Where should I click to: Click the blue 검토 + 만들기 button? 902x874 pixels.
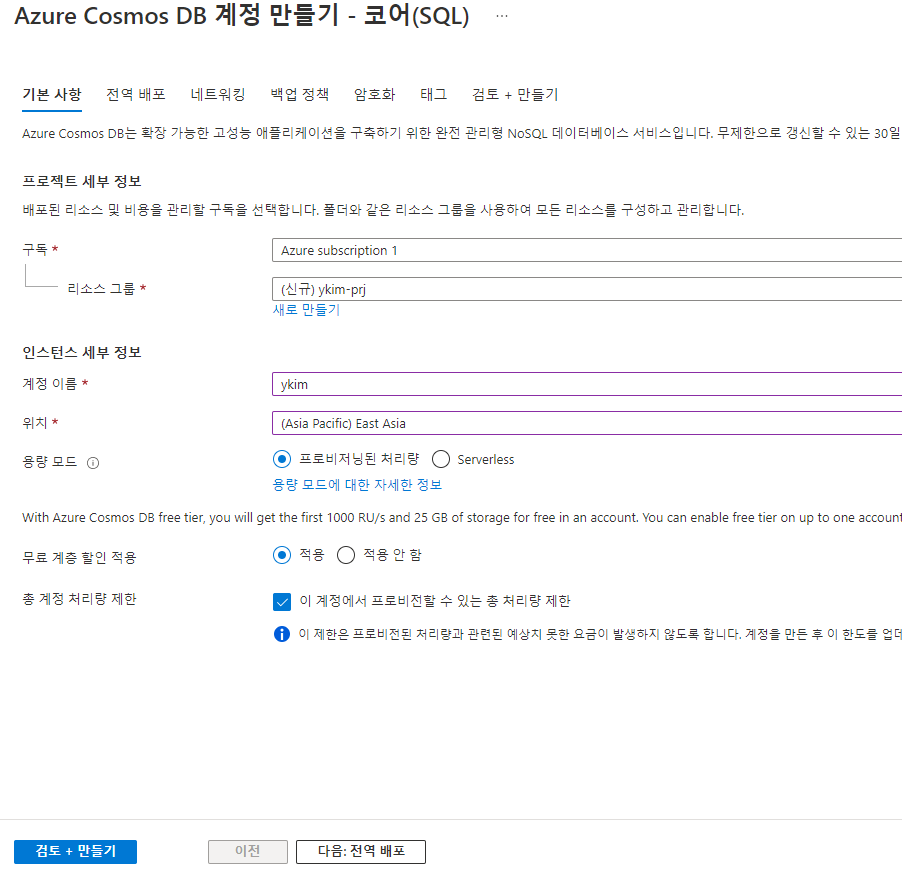(x=75, y=852)
